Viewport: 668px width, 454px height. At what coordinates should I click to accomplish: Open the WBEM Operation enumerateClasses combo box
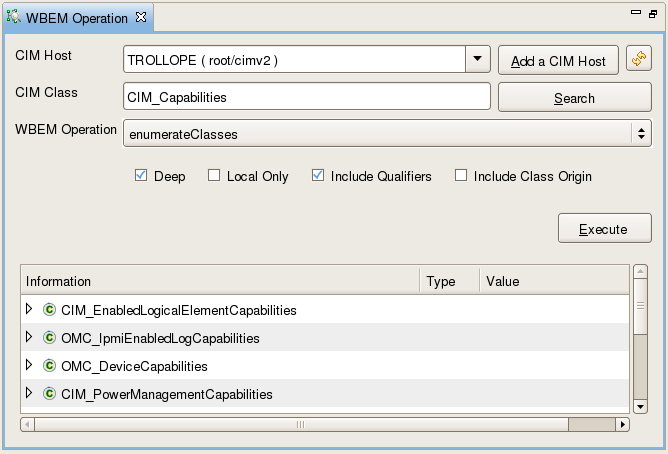click(387, 134)
